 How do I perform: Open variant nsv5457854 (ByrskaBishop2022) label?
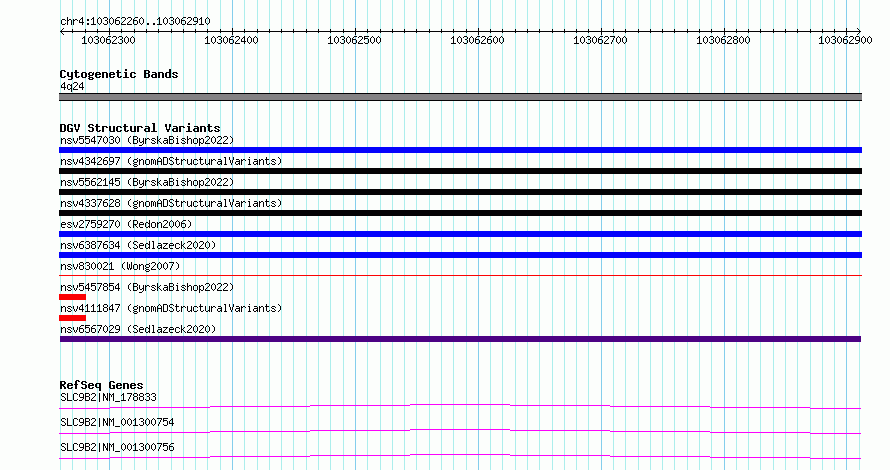[147, 287]
